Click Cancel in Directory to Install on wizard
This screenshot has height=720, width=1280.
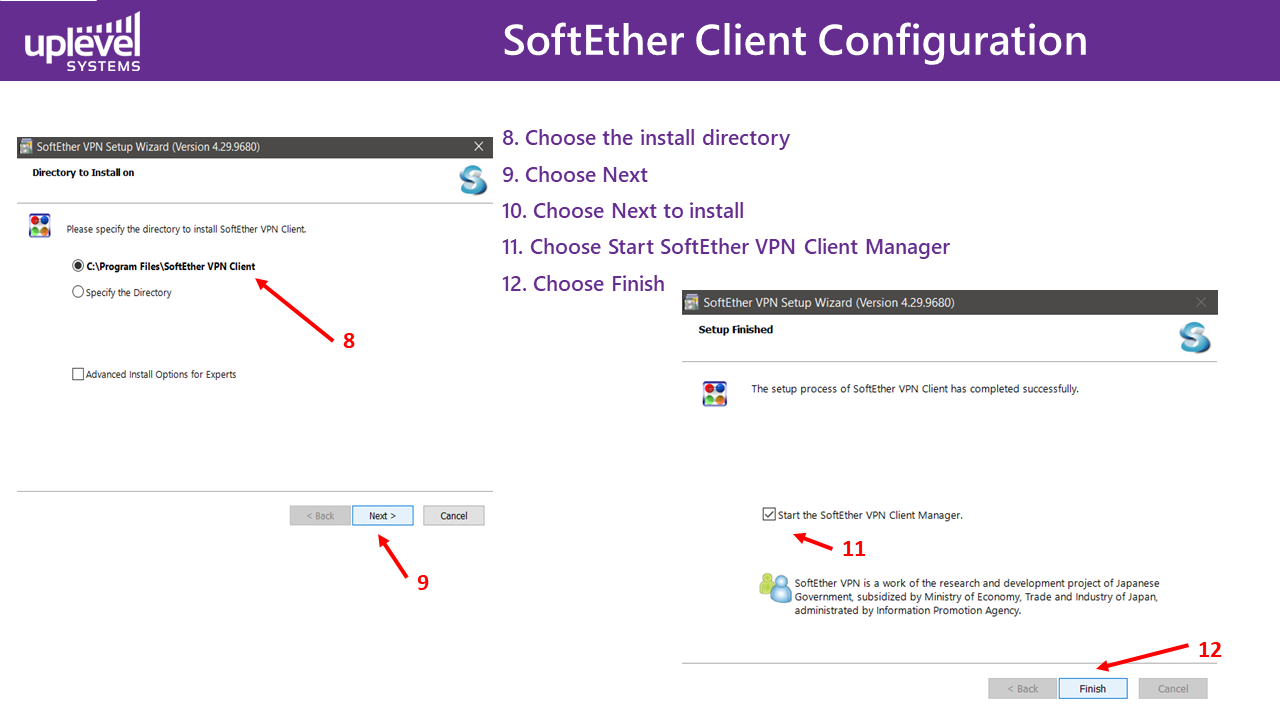point(454,516)
